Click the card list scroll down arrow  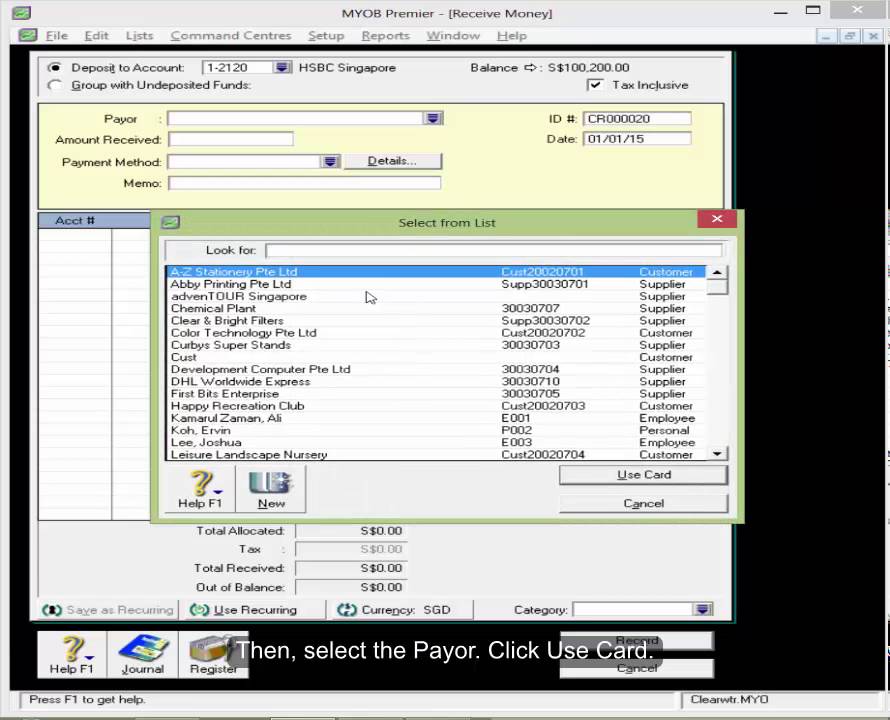point(717,454)
